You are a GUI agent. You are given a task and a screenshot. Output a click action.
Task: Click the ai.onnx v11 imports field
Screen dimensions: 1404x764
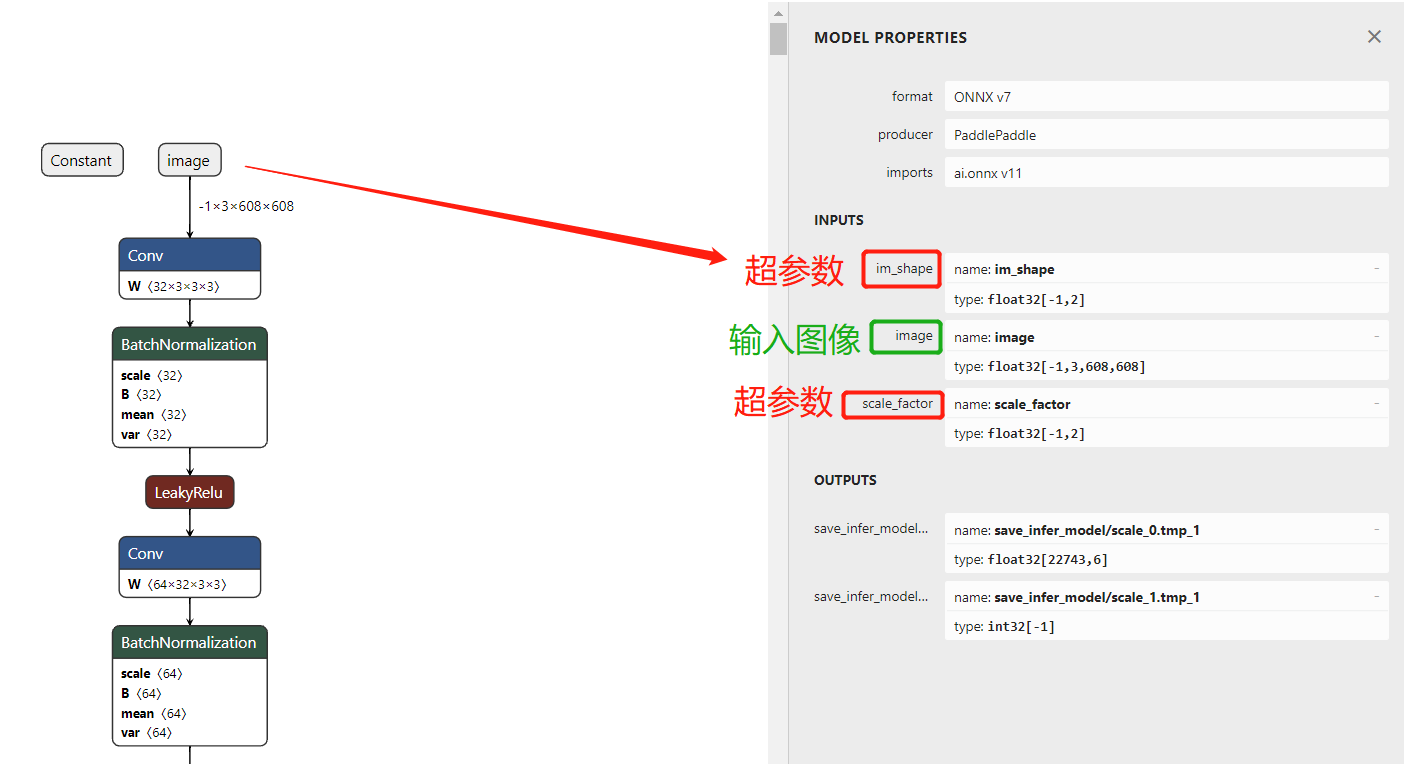point(1166,172)
